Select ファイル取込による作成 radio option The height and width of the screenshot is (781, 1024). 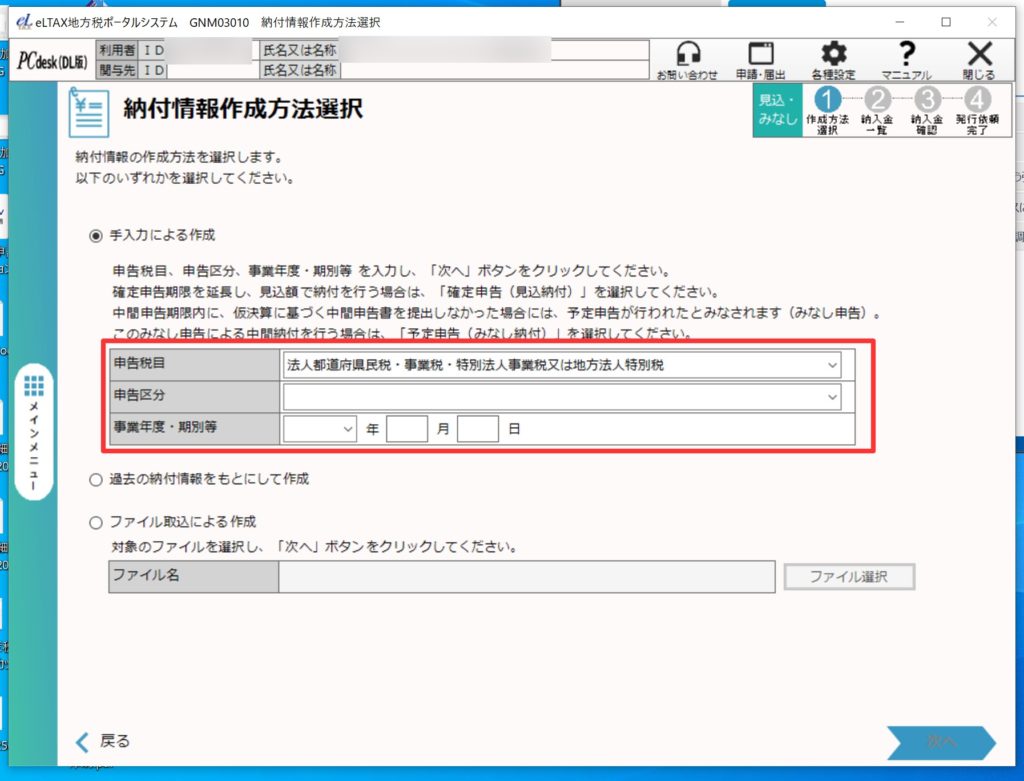(96, 522)
